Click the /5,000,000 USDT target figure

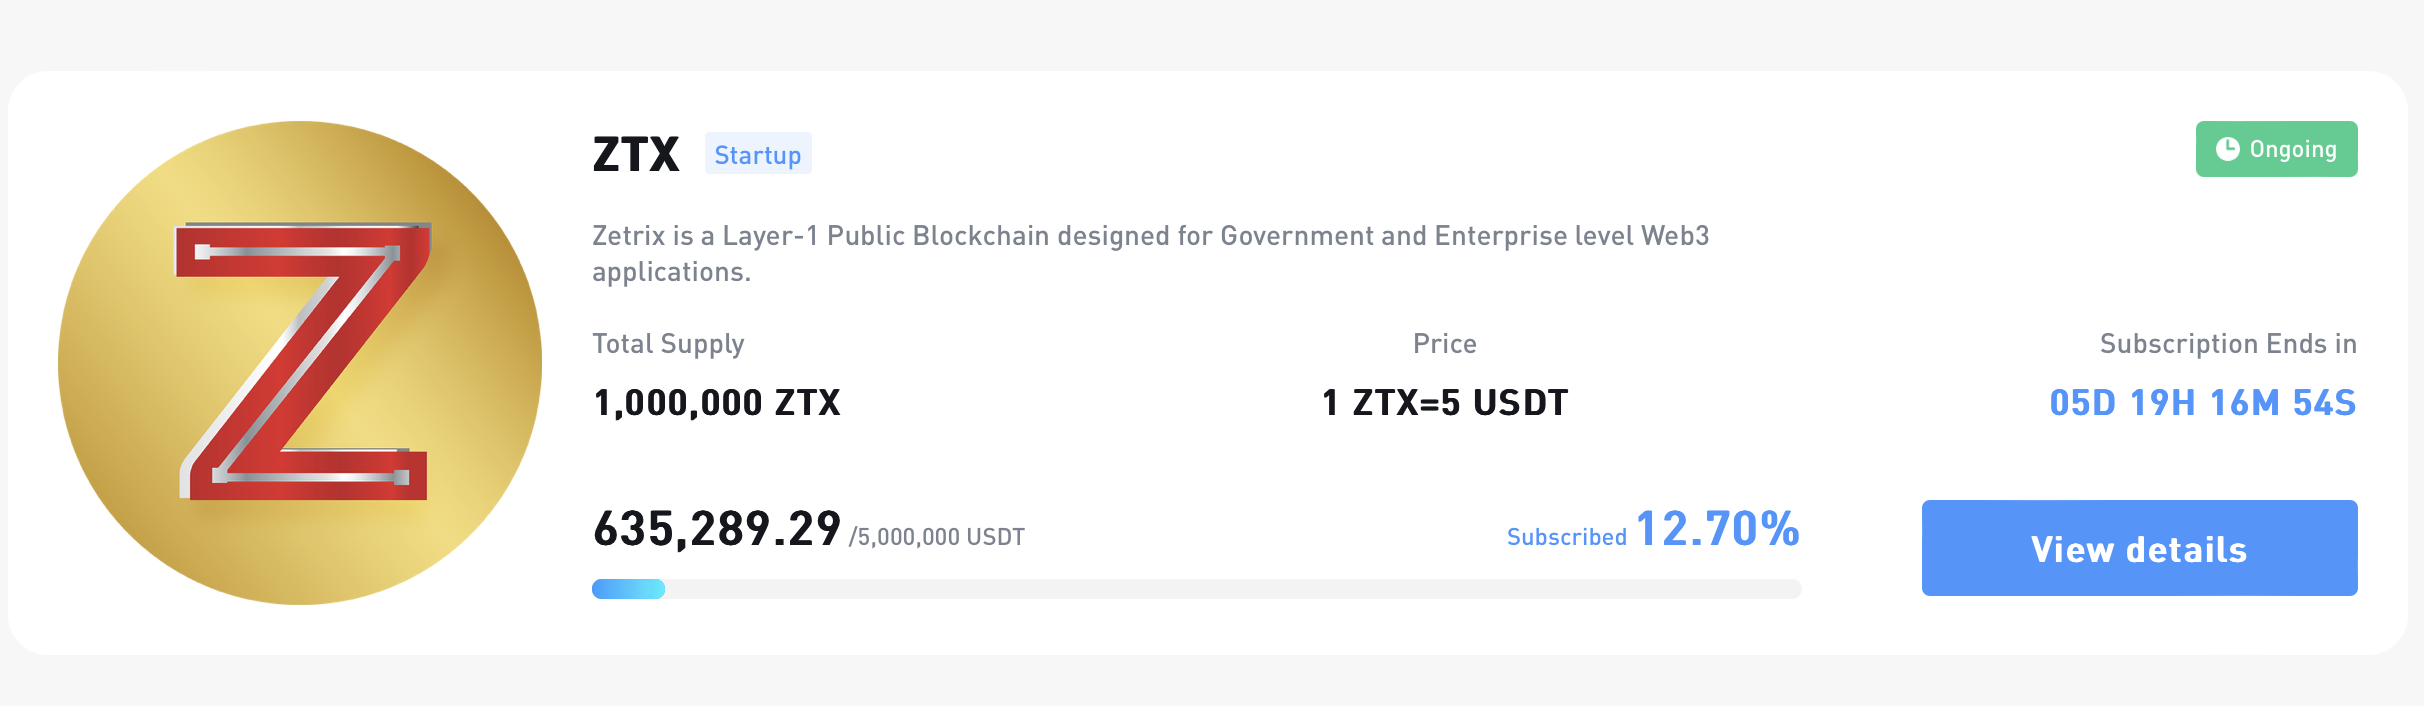(x=936, y=536)
